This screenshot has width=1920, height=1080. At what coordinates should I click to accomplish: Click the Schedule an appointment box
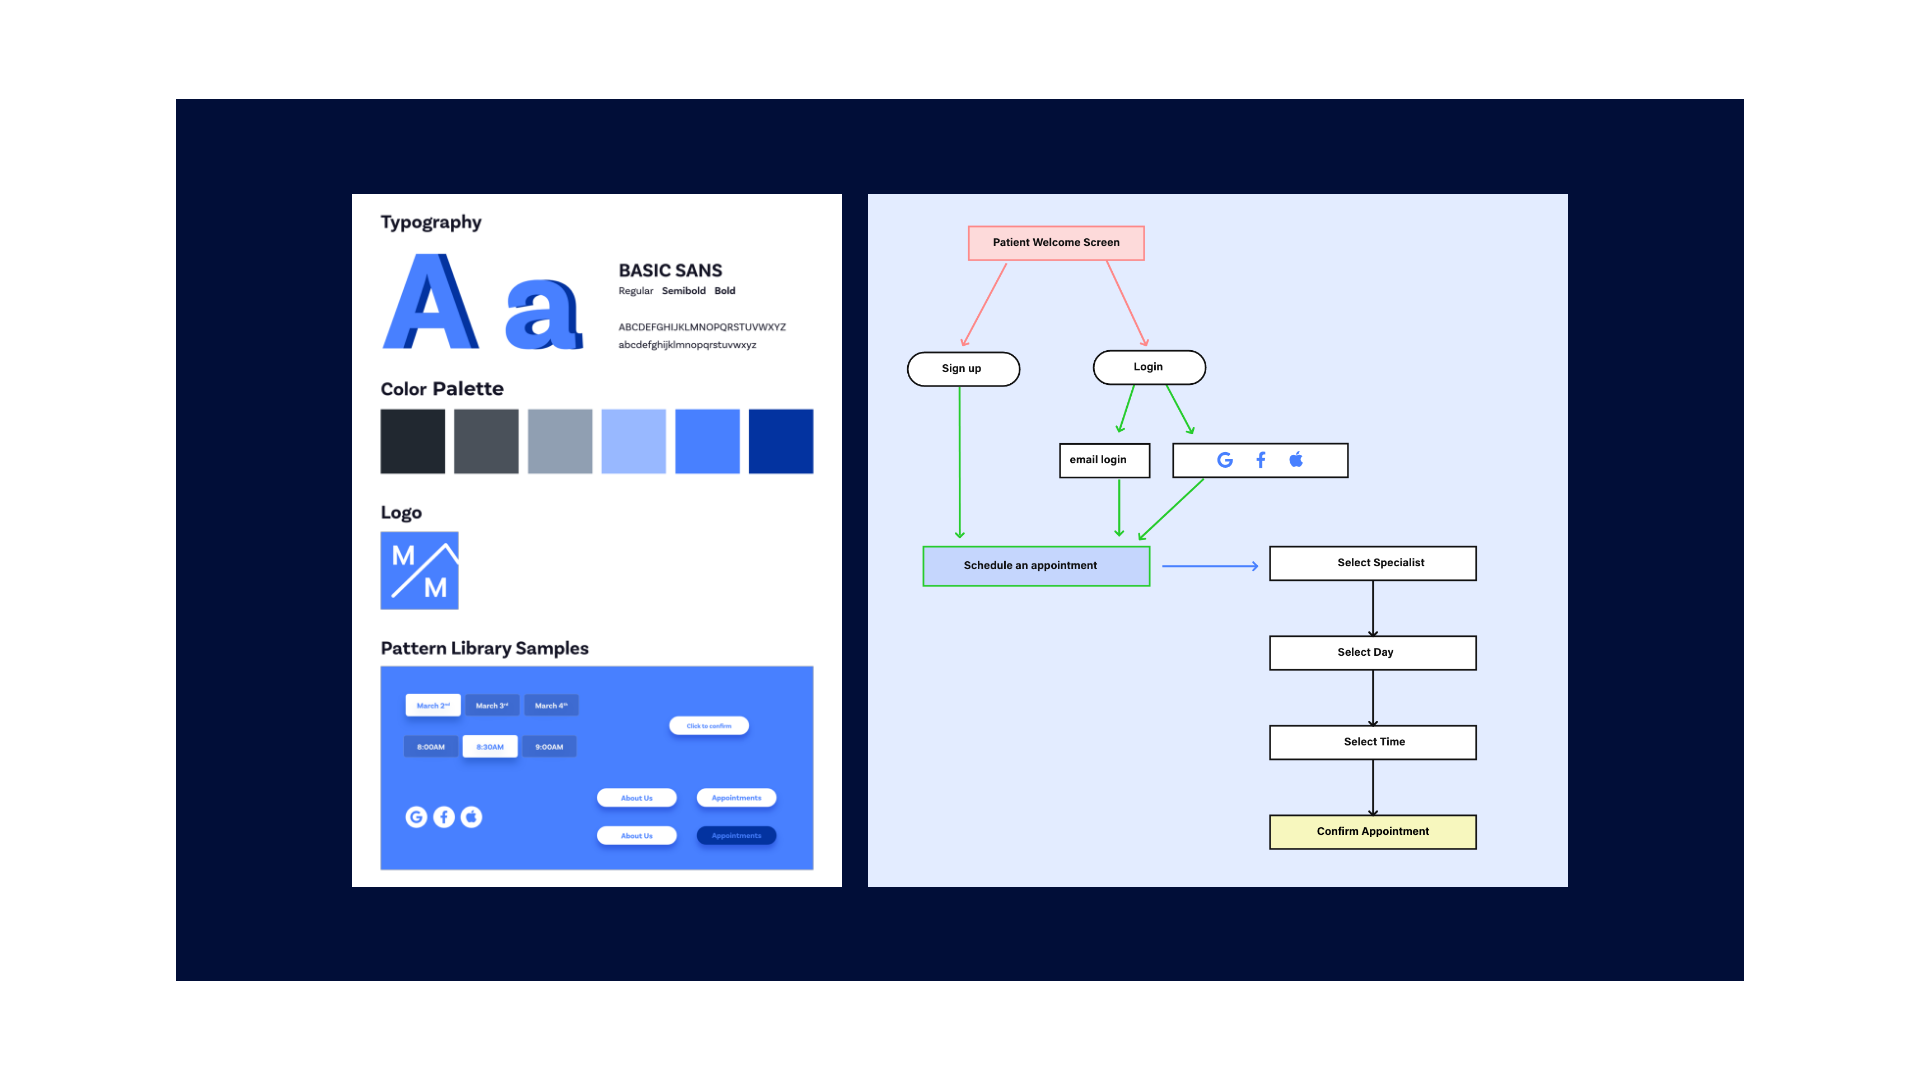(x=1036, y=566)
